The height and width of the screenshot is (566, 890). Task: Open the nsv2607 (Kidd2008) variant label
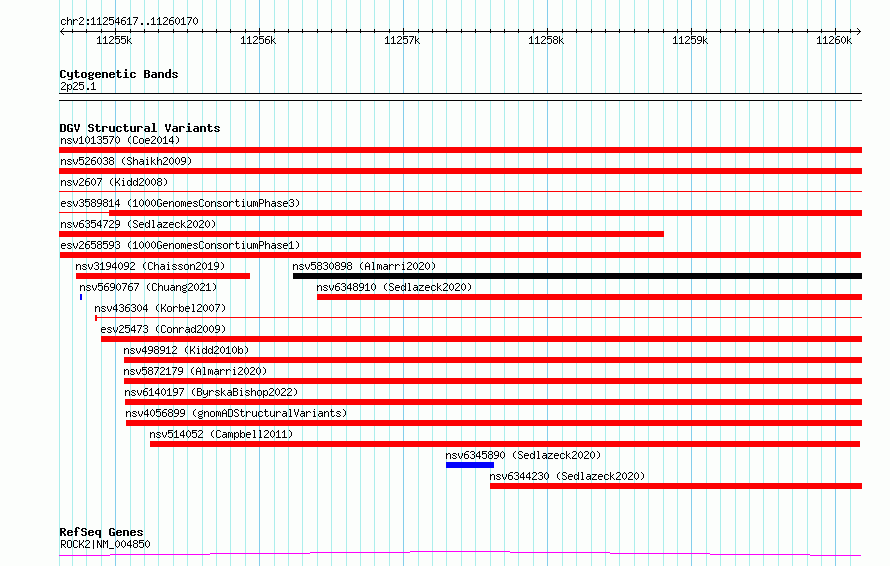[114, 182]
